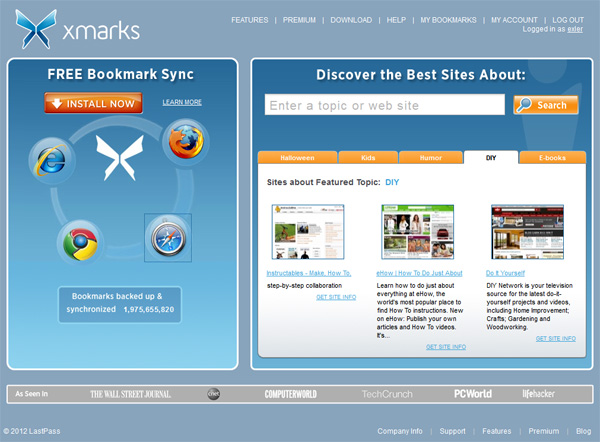
Task: Click the Internet Explorer browser icon
Action: click(52, 159)
